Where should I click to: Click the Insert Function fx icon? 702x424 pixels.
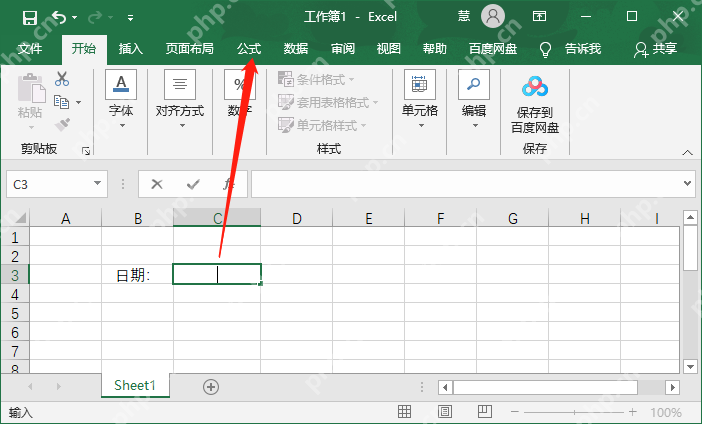[x=228, y=184]
